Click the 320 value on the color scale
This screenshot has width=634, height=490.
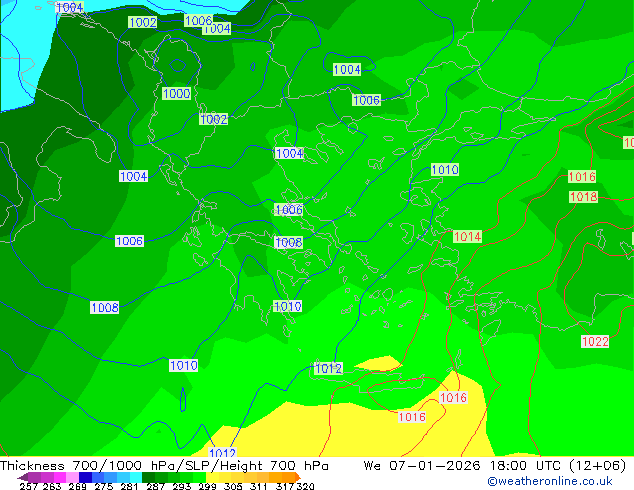click(x=305, y=486)
